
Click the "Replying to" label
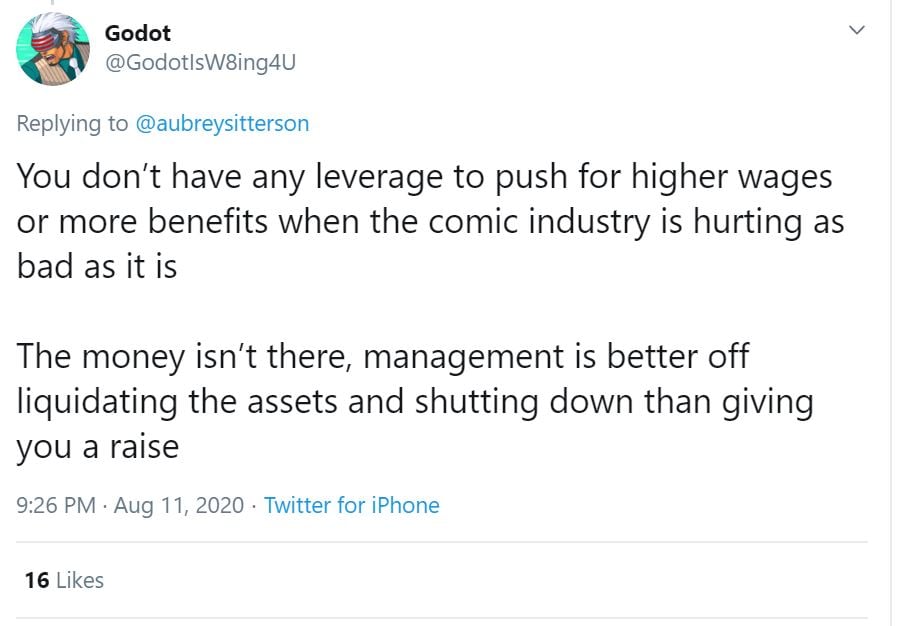73,124
